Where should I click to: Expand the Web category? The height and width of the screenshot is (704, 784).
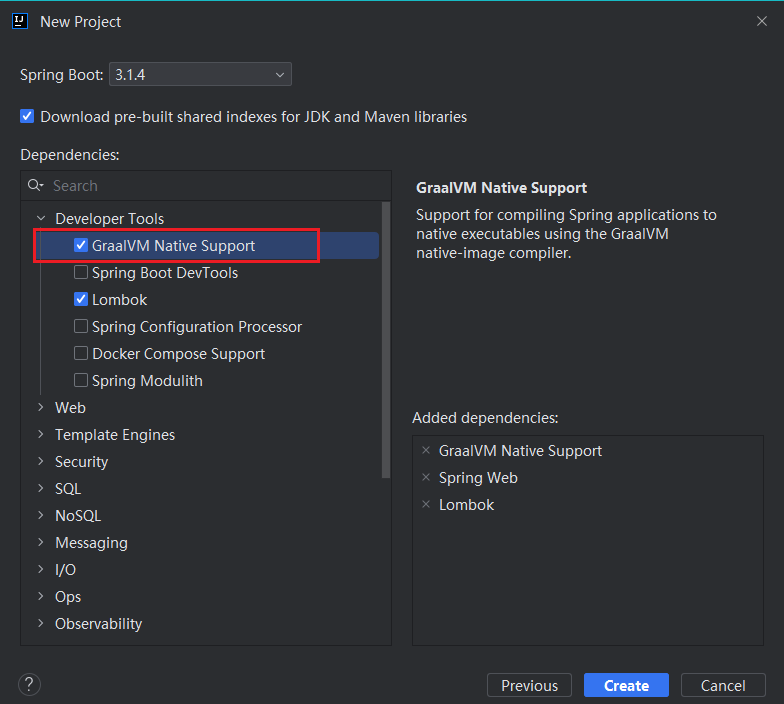click(x=41, y=408)
